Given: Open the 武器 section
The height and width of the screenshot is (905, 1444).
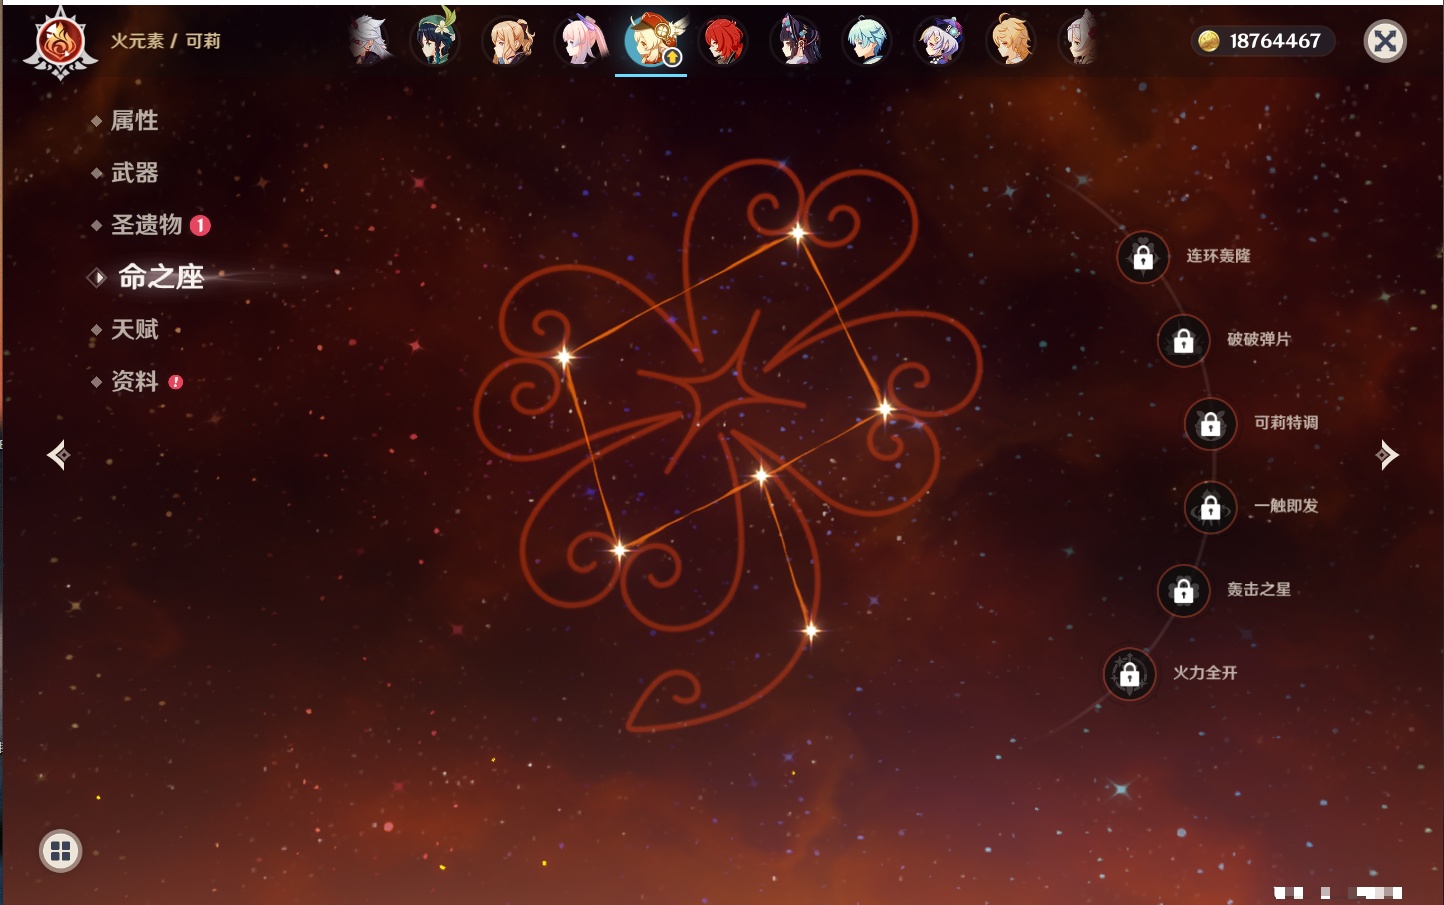Looking at the screenshot, I should 134,173.
